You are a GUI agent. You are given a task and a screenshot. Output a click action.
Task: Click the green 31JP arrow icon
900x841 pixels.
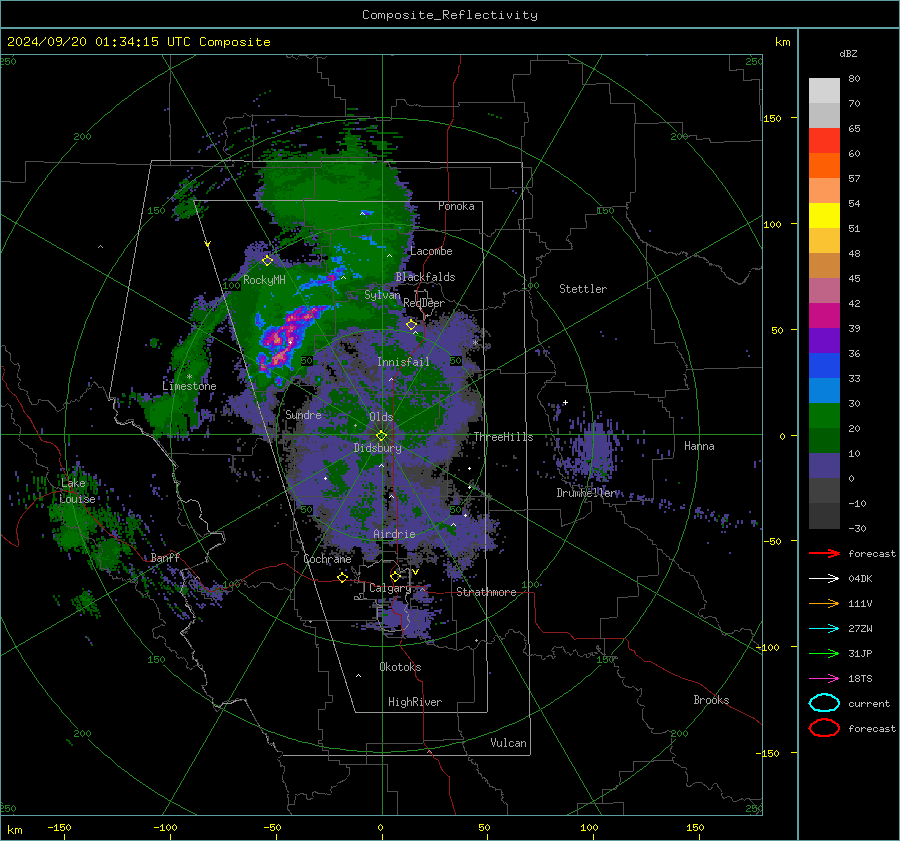tap(824, 653)
